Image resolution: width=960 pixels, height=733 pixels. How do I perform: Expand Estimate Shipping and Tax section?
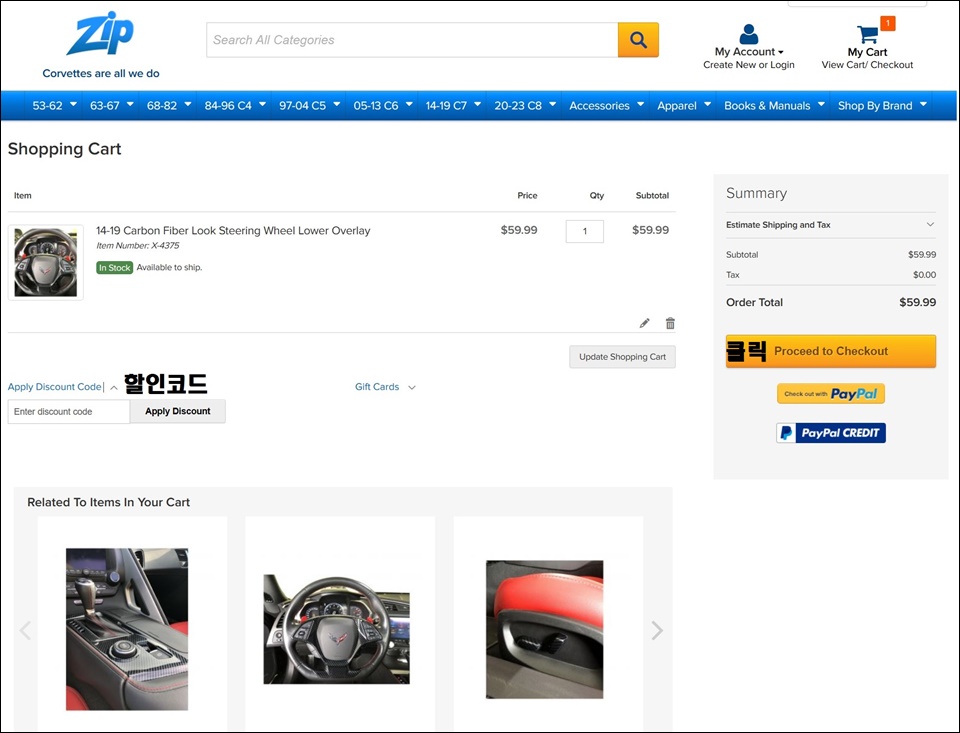click(x=830, y=225)
